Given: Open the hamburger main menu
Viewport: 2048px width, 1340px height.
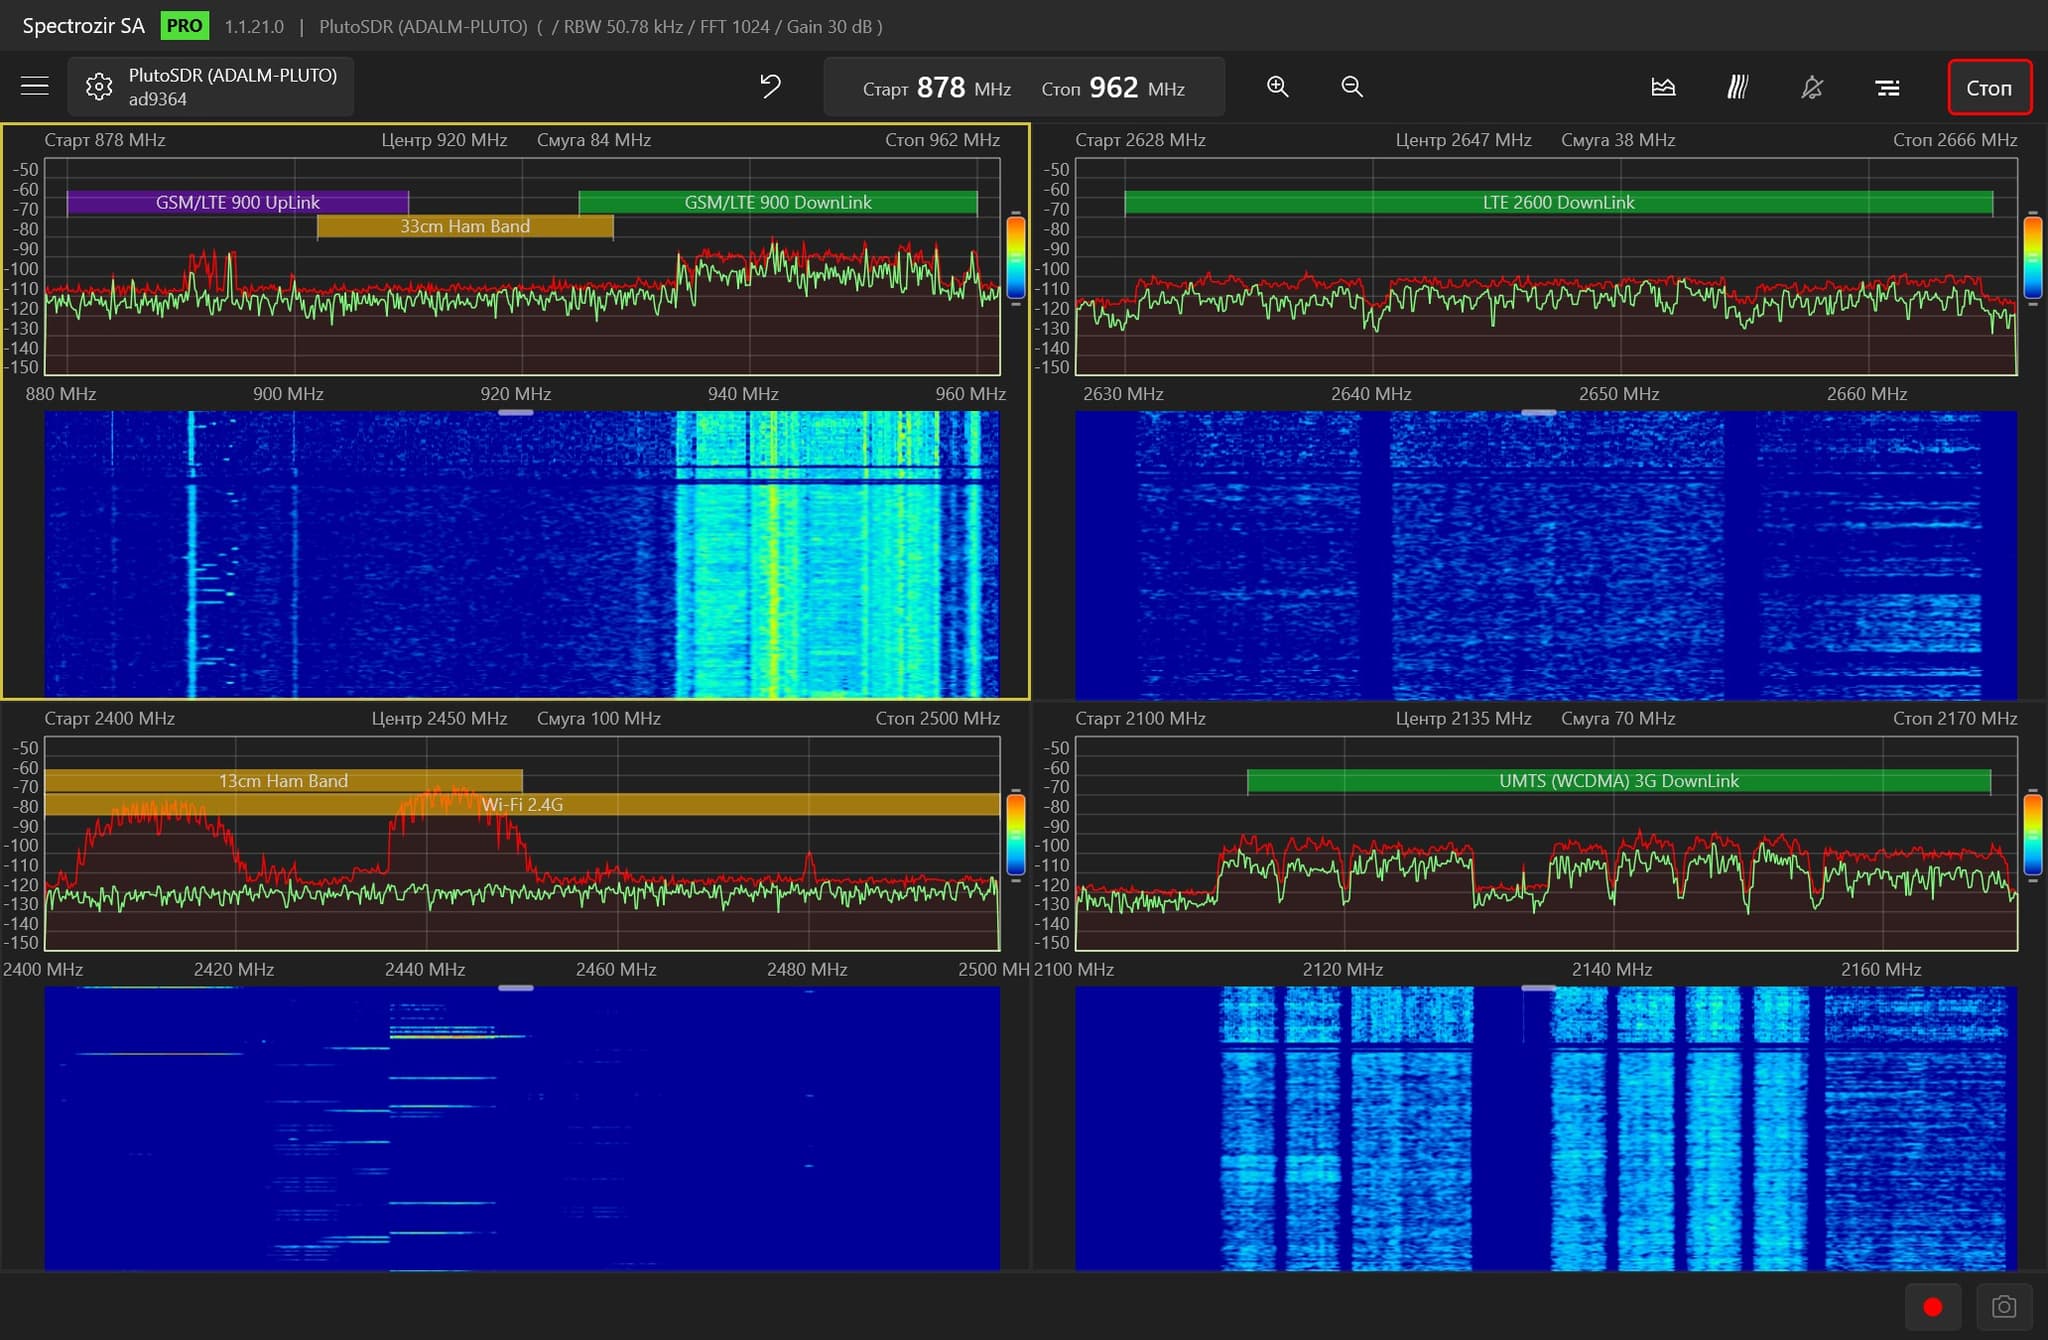Looking at the screenshot, I should [35, 87].
